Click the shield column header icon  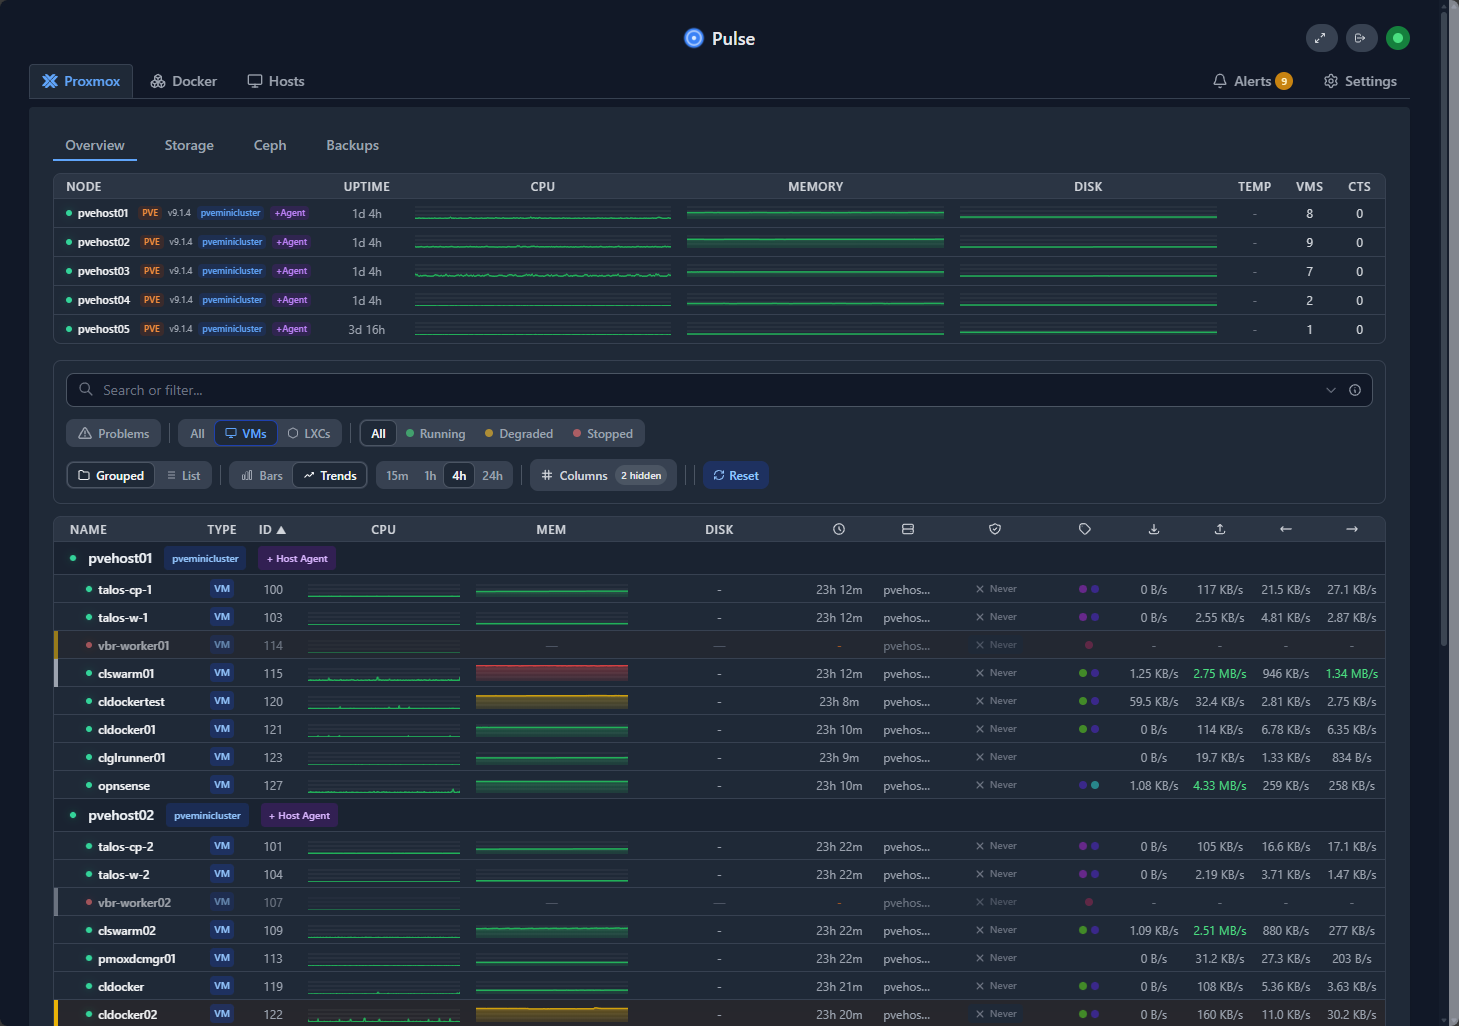click(994, 528)
